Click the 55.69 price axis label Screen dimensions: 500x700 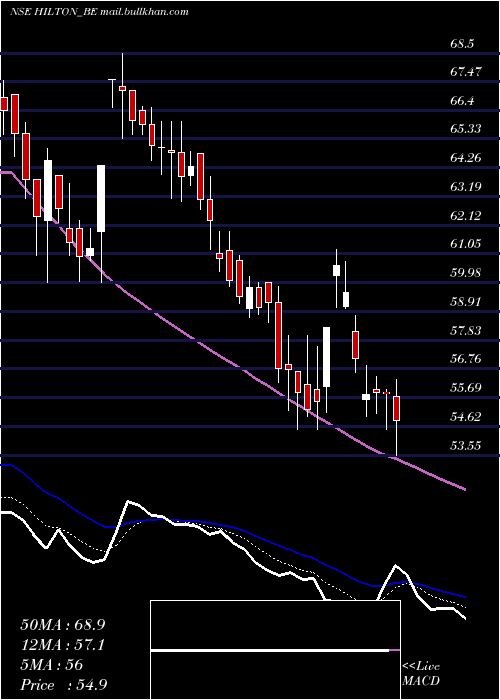(466, 388)
